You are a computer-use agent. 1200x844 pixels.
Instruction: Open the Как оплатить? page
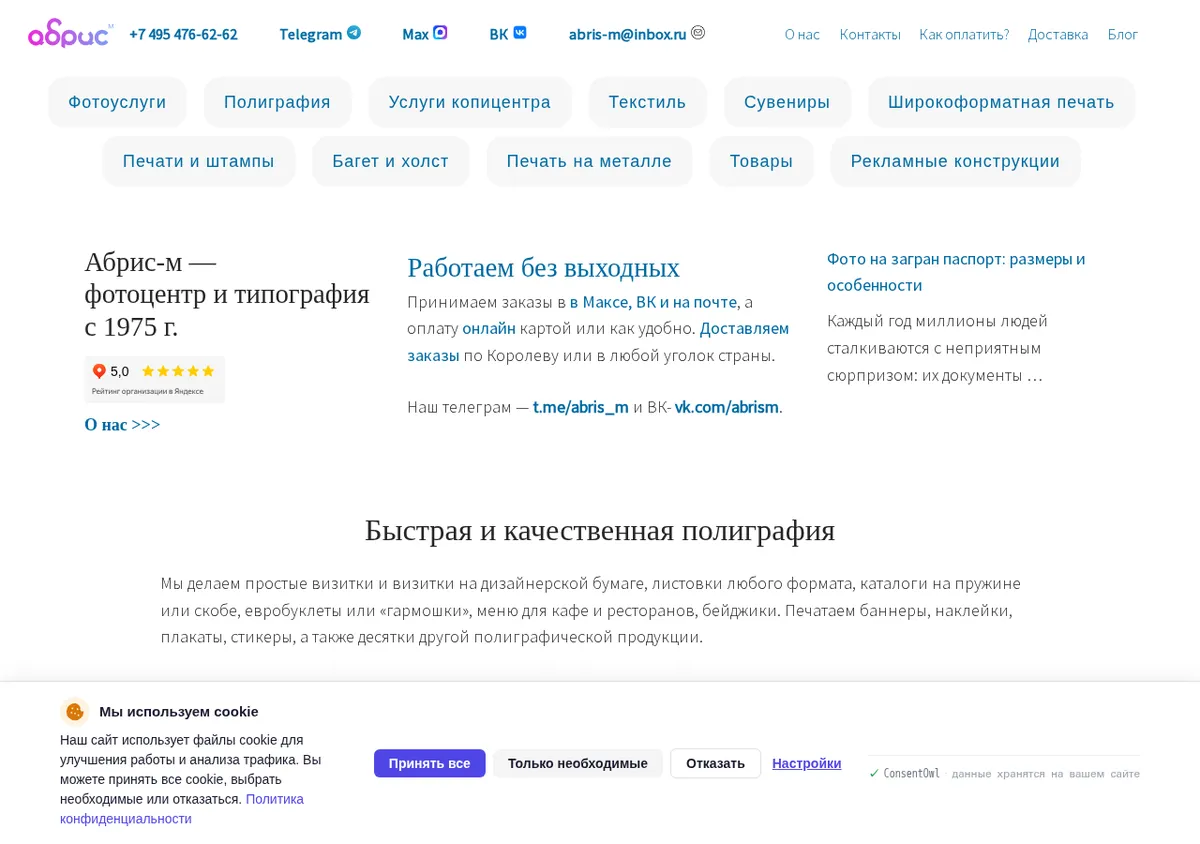964,34
